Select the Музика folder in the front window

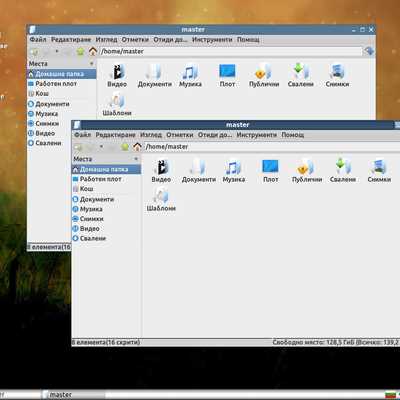click(x=234, y=171)
